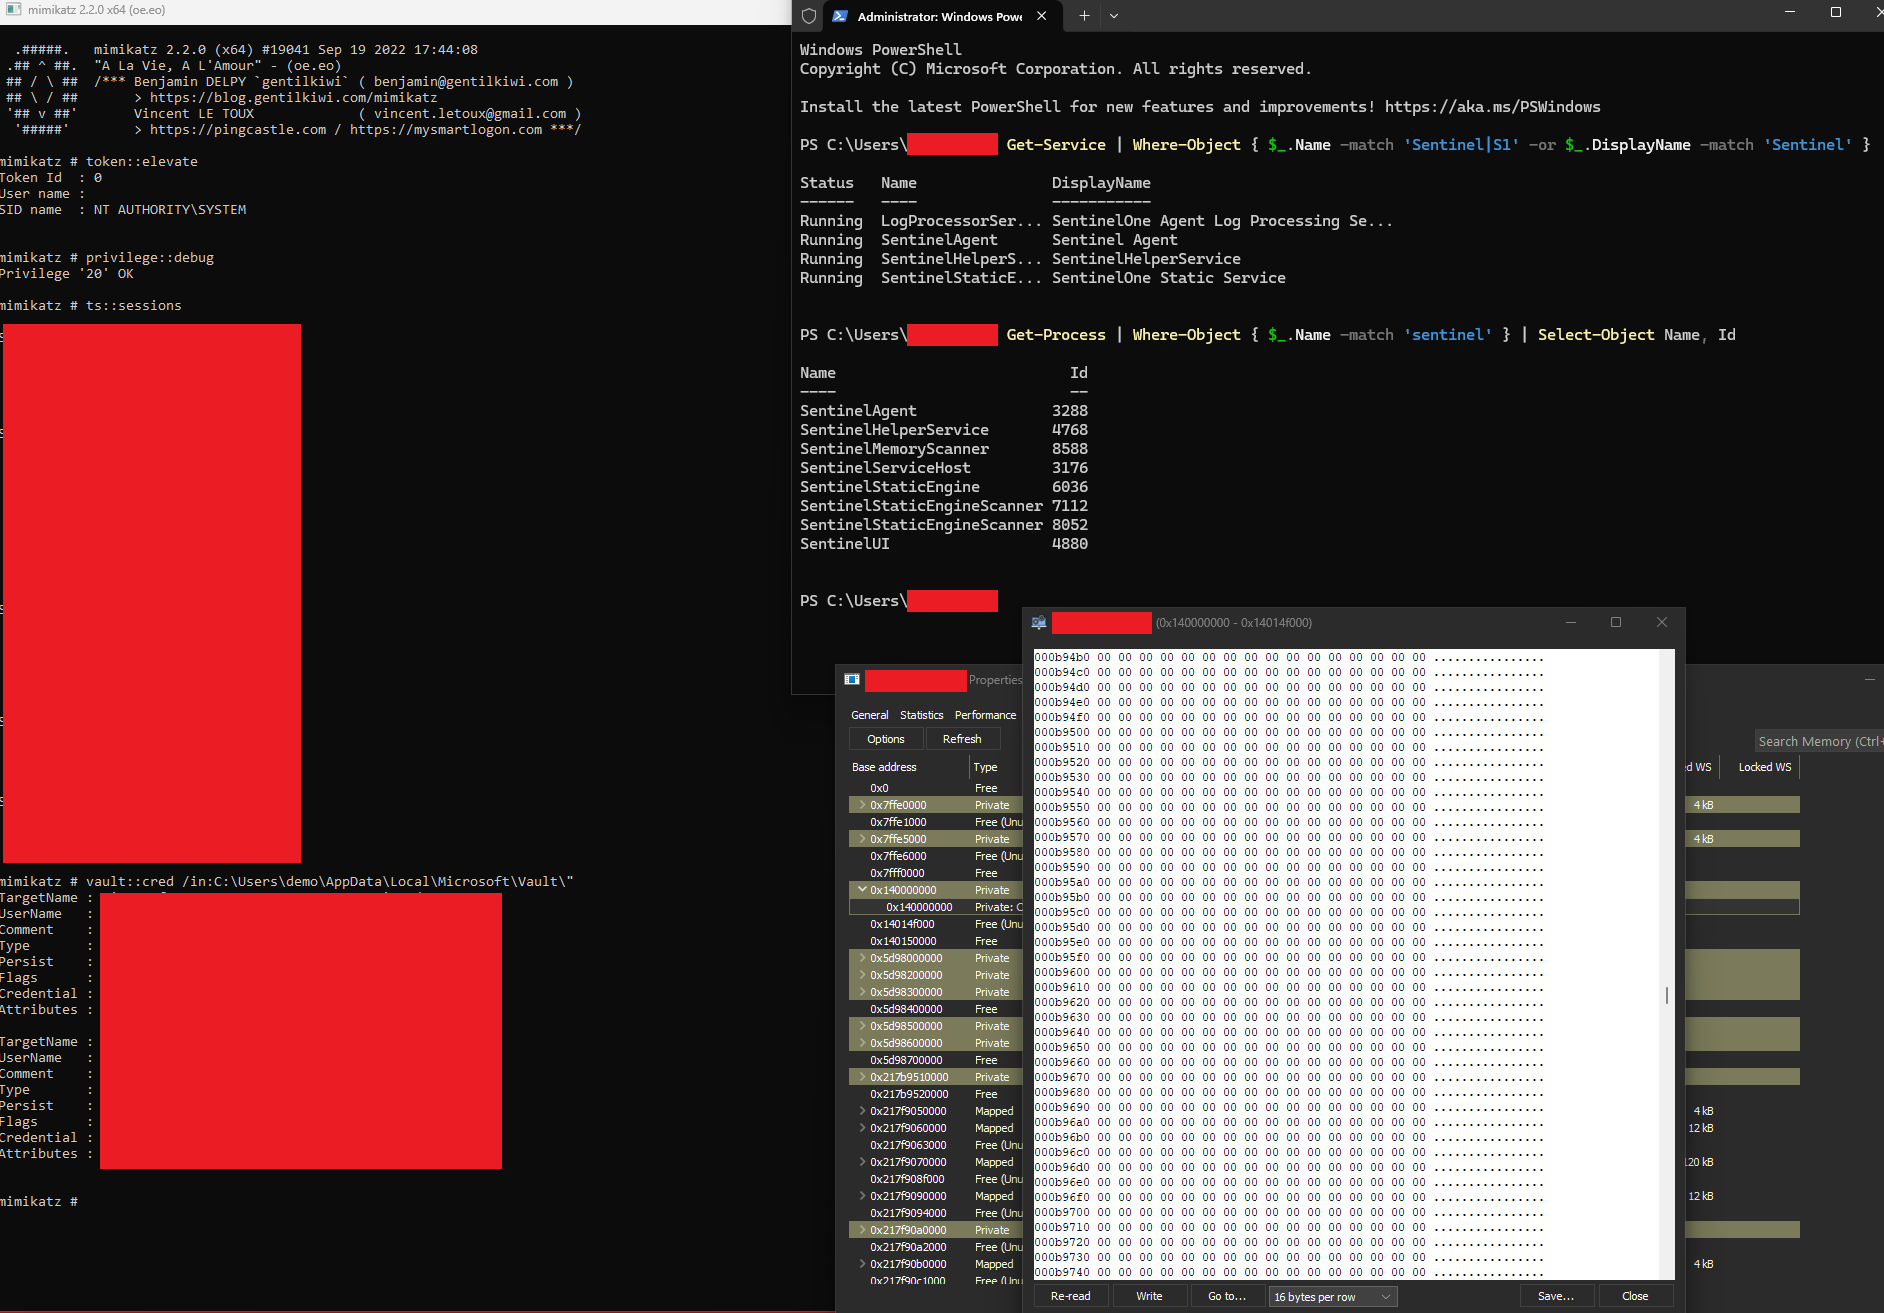Click the Write button in memory editor
This screenshot has height=1313, width=1884.
(x=1150, y=1296)
